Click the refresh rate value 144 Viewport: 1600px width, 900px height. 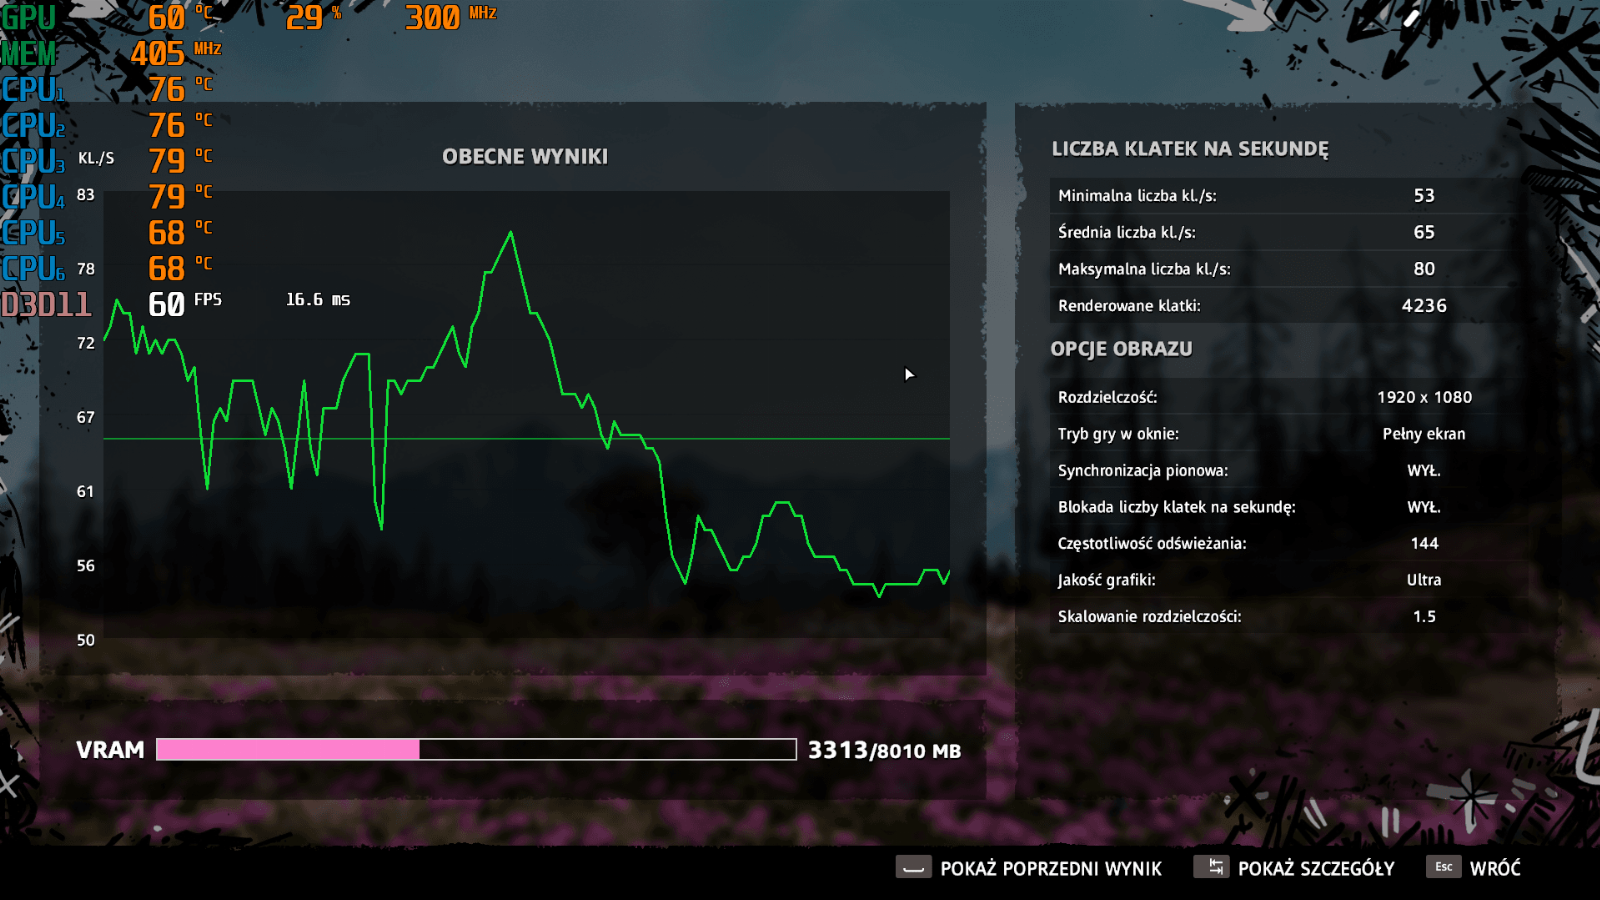click(1424, 543)
